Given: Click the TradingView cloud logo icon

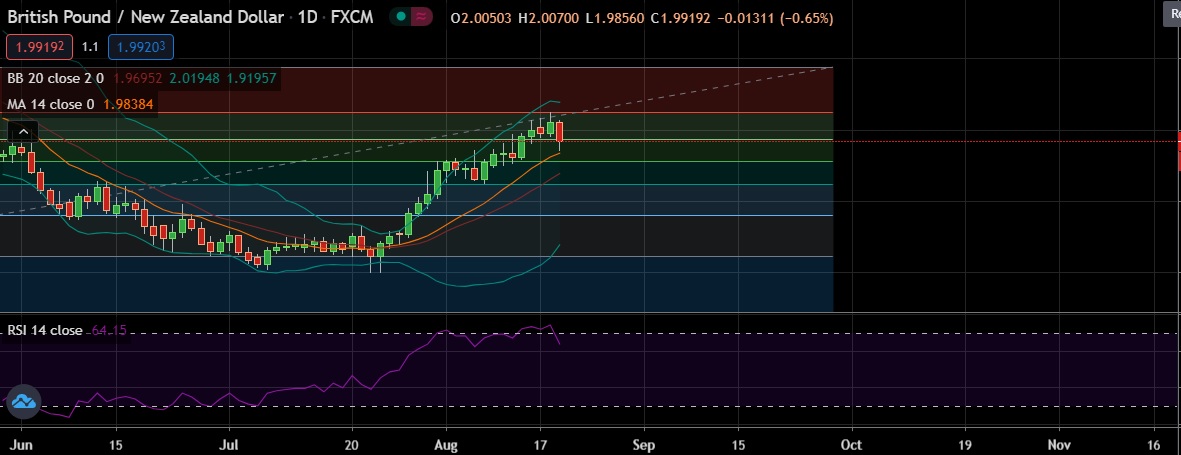Looking at the screenshot, I should pos(23,403).
